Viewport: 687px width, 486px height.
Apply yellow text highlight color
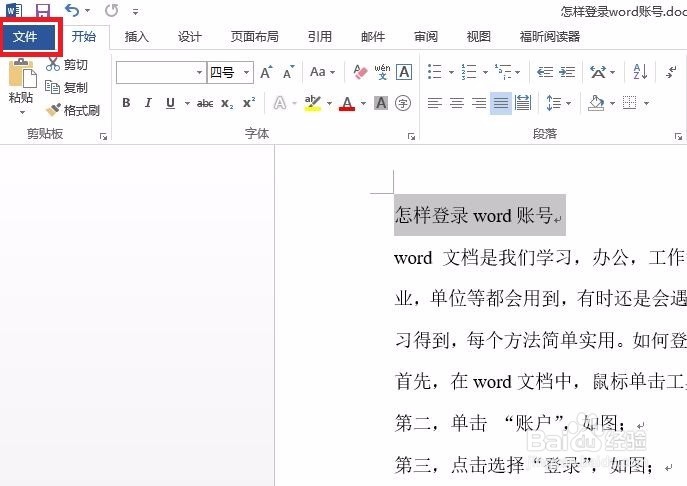click(x=313, y=103)
